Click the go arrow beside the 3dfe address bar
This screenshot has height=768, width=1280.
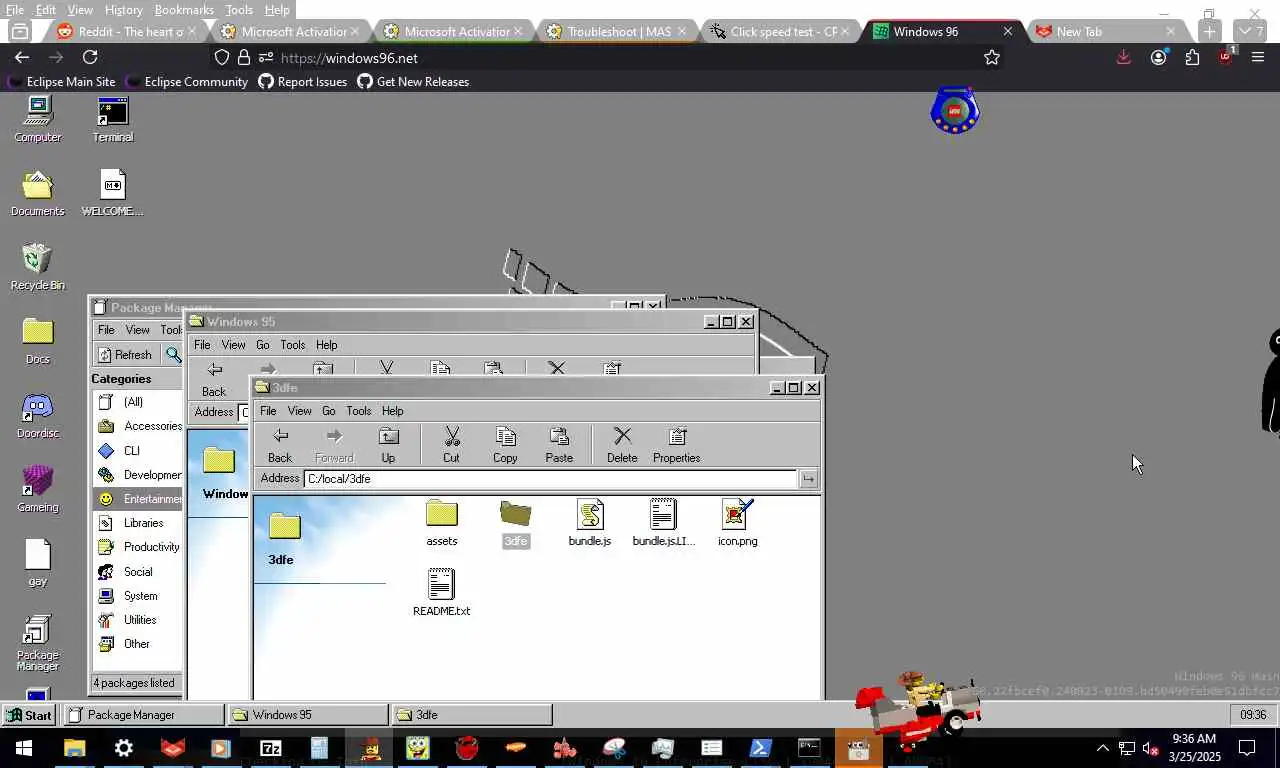tap(808, 479)
